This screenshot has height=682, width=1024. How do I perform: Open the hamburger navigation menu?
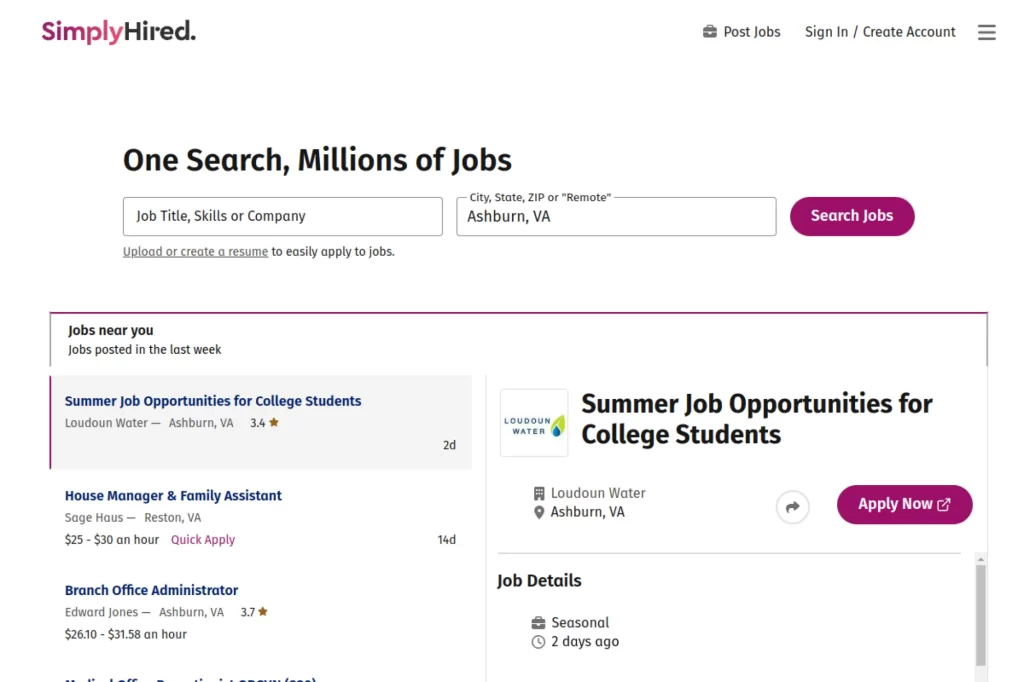pos(987,31)
